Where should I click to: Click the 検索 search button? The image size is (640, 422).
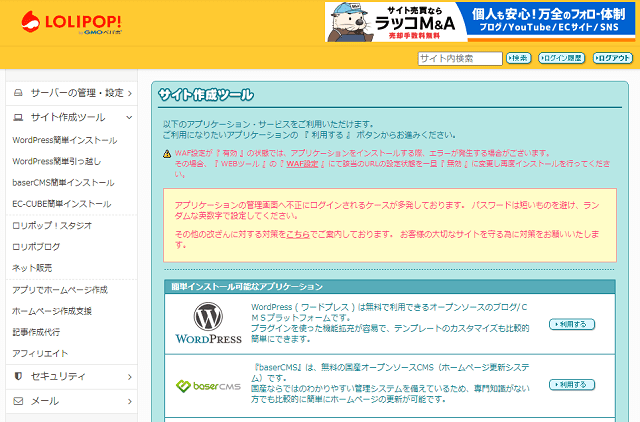click(518, 58)
